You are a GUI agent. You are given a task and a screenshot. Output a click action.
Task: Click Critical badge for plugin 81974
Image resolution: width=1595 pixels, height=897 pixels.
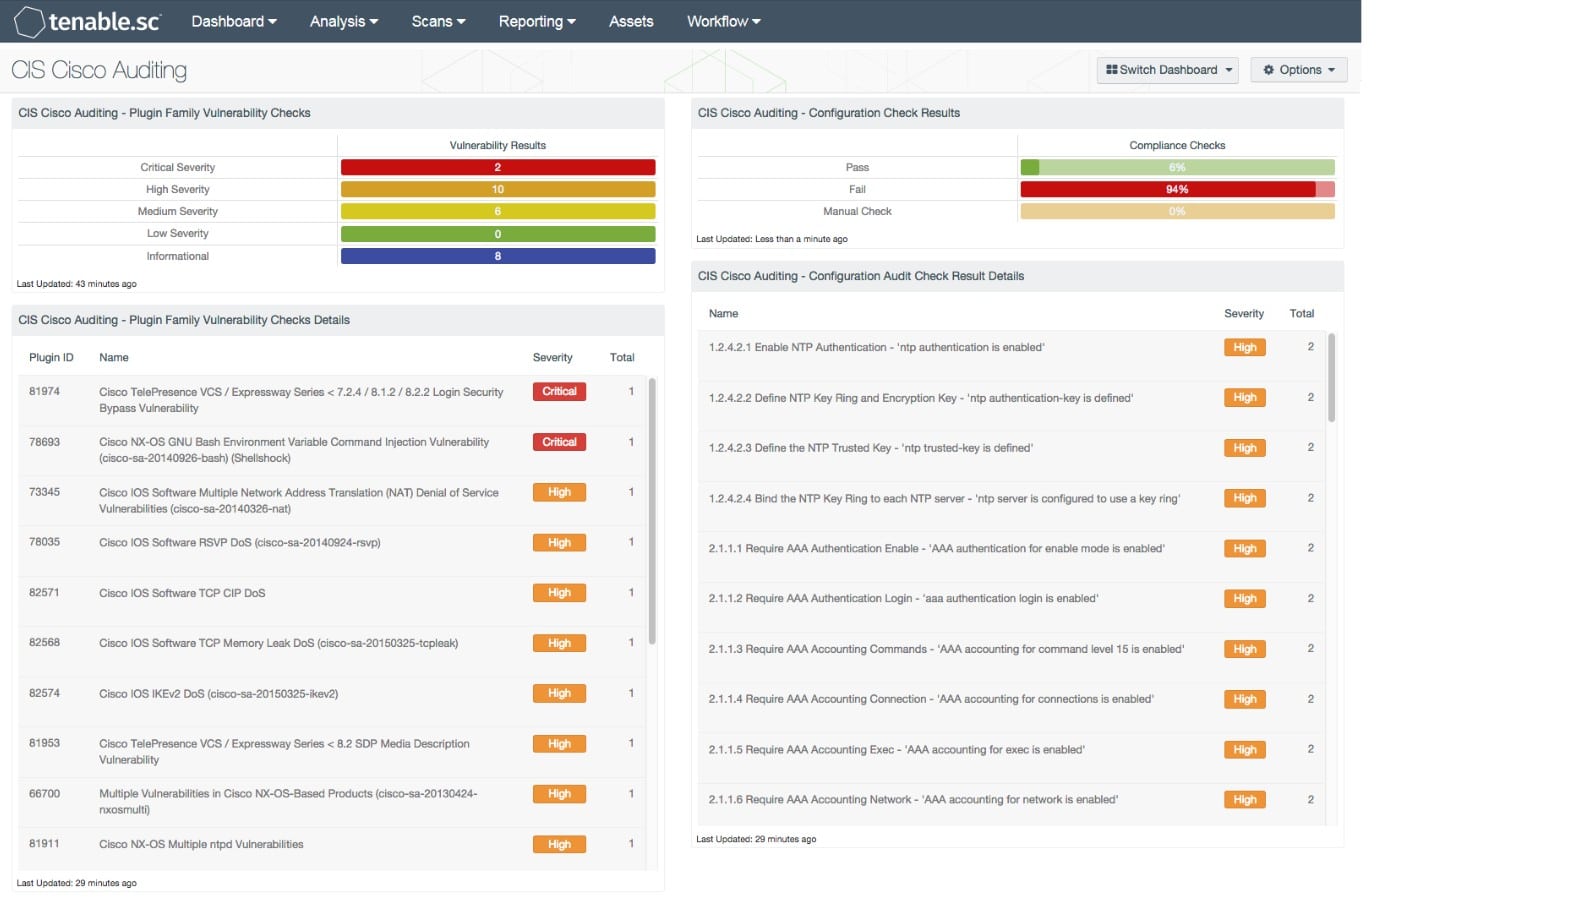click(559, 392)
